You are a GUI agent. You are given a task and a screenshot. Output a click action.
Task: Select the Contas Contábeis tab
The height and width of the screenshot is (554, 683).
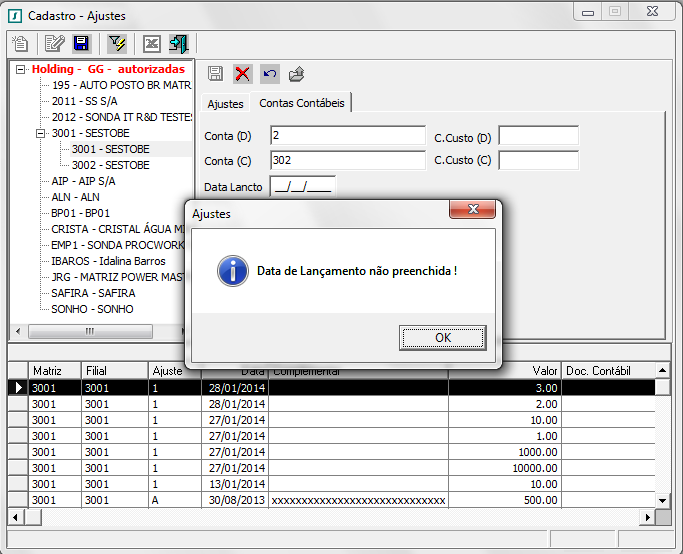point(301,103)
